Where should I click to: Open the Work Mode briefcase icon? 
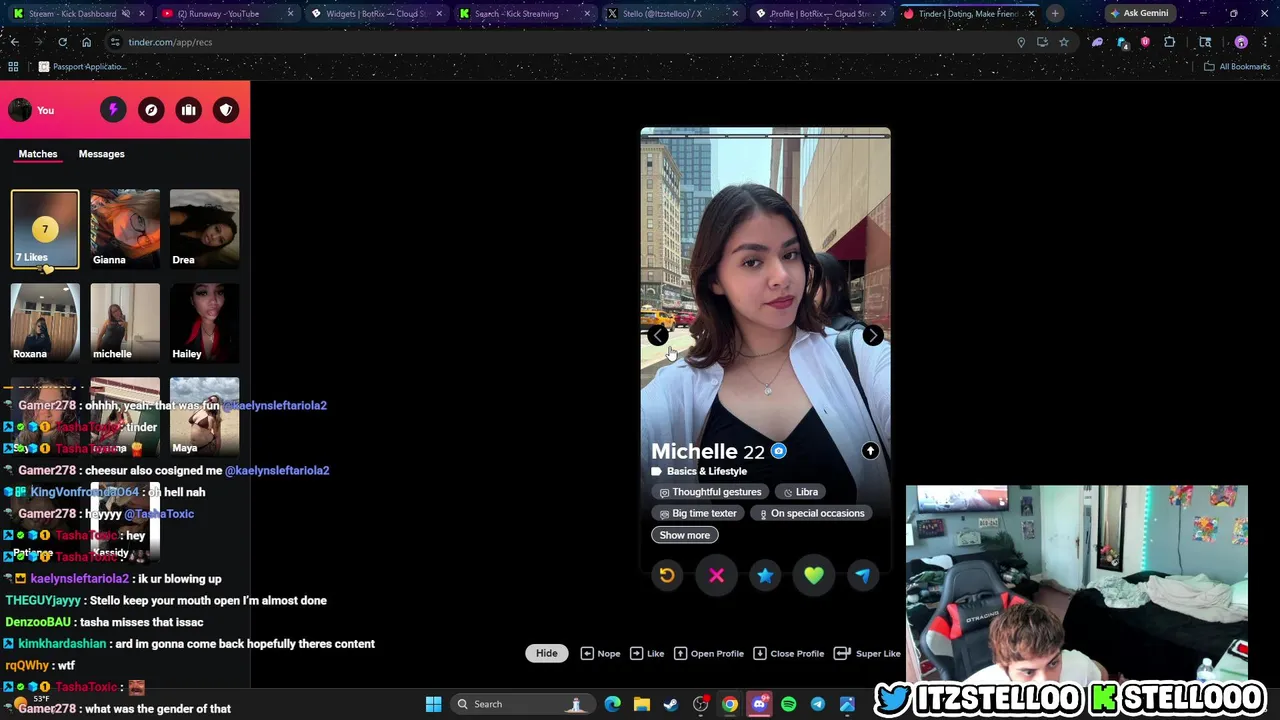point(188,110)
